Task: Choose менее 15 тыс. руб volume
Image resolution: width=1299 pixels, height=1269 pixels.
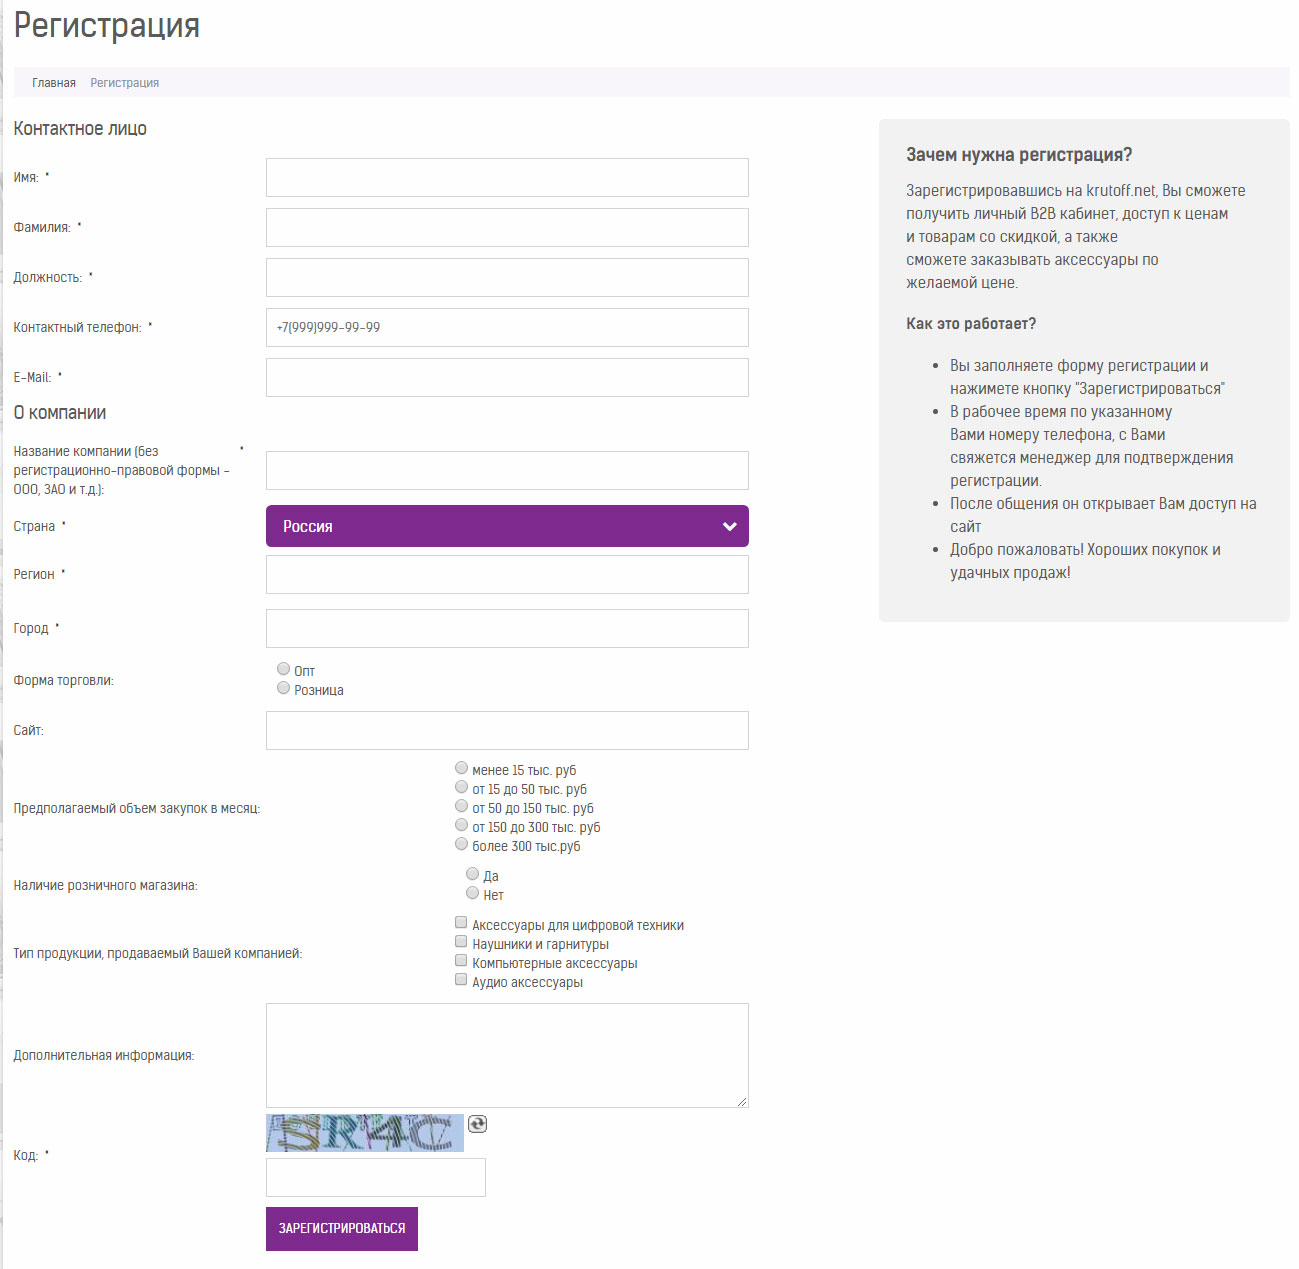Action: pyautogui.click(x=461, y=768)
